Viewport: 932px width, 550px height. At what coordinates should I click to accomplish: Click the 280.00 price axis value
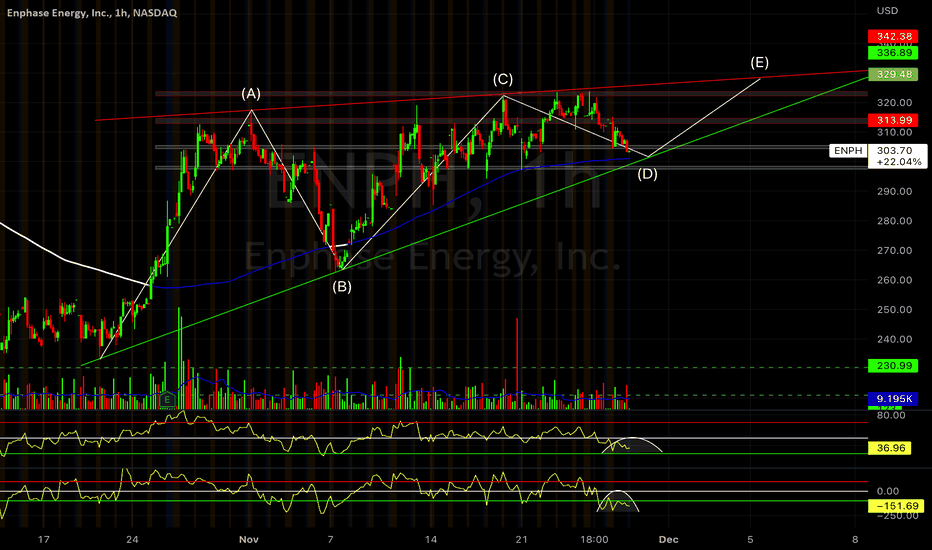coord(894,221)
